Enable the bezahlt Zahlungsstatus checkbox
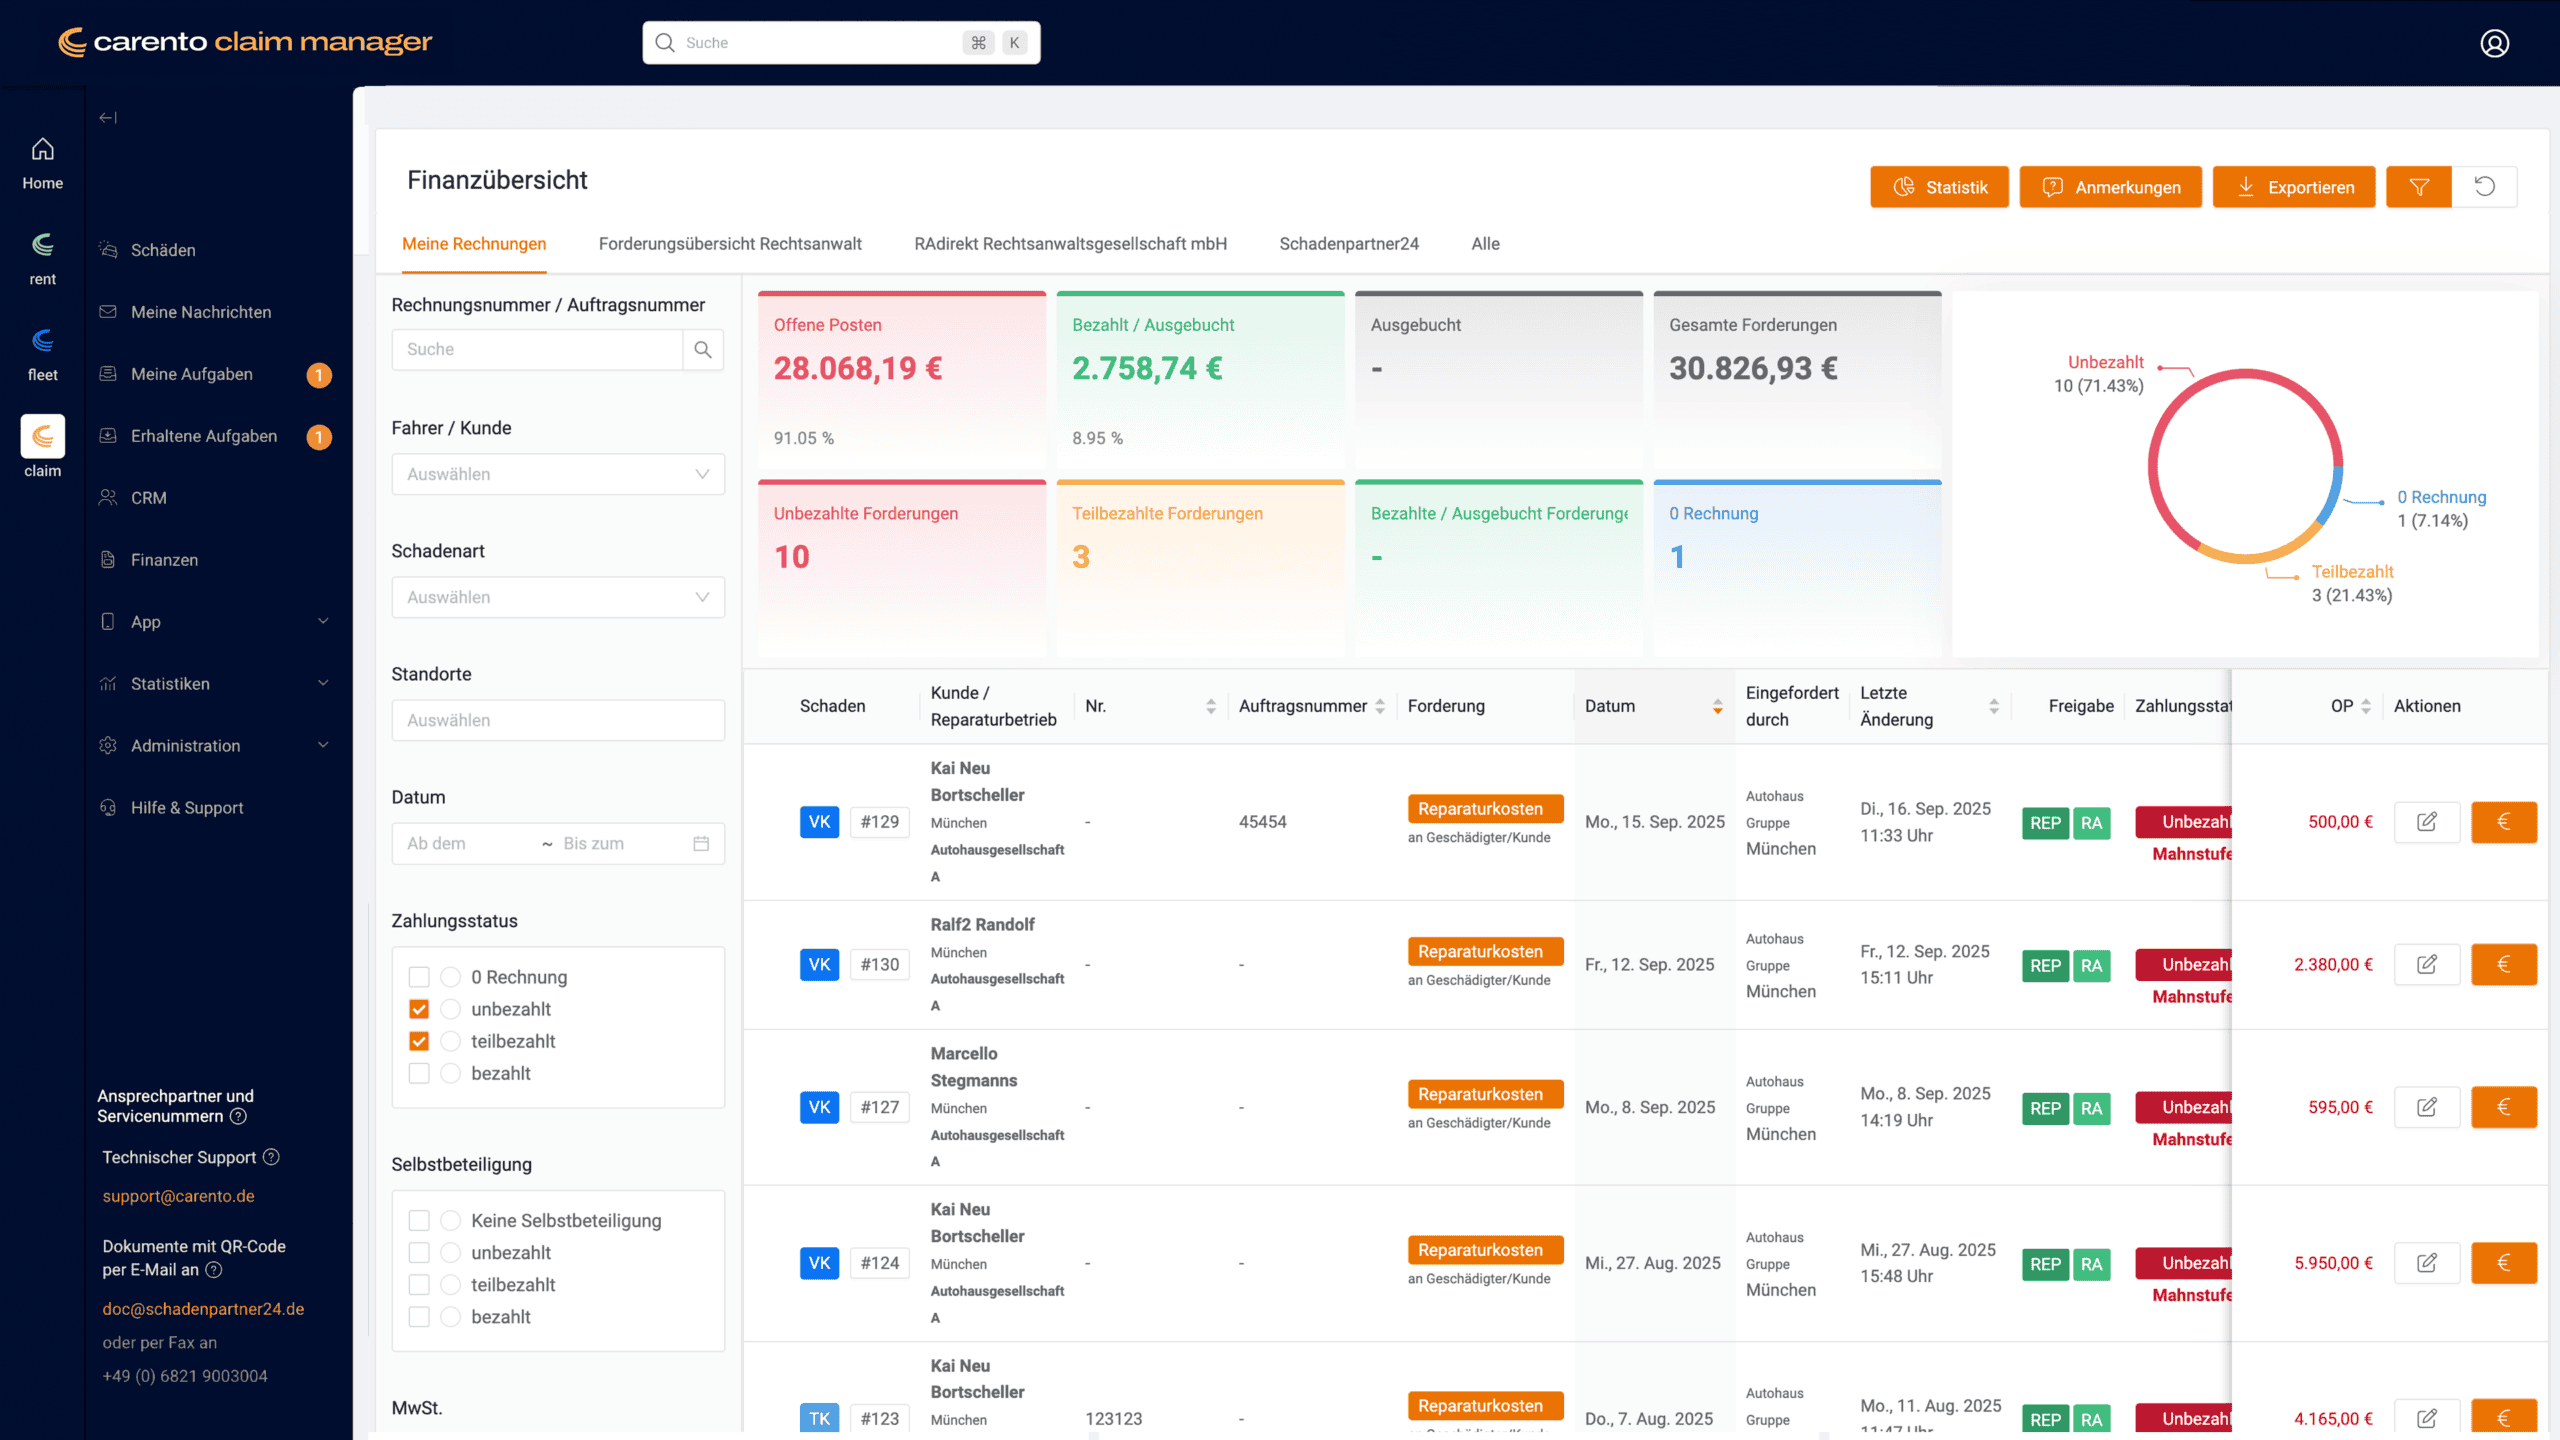Image resolution: width=2560 pixels, height=1440 pixels. (419, 1073)
